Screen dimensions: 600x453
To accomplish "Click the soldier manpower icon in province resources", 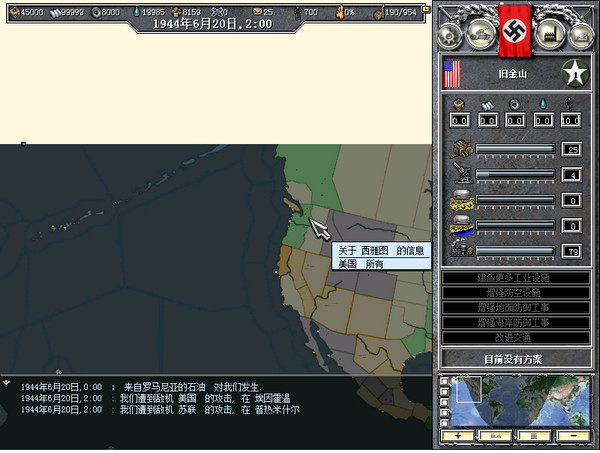I will (x=569, y=104).
